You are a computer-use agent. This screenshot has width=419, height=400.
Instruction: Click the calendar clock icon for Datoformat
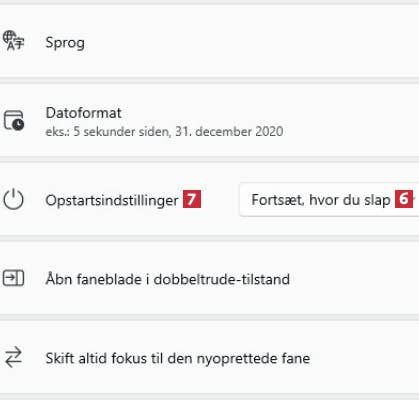[x=13, y=120]
